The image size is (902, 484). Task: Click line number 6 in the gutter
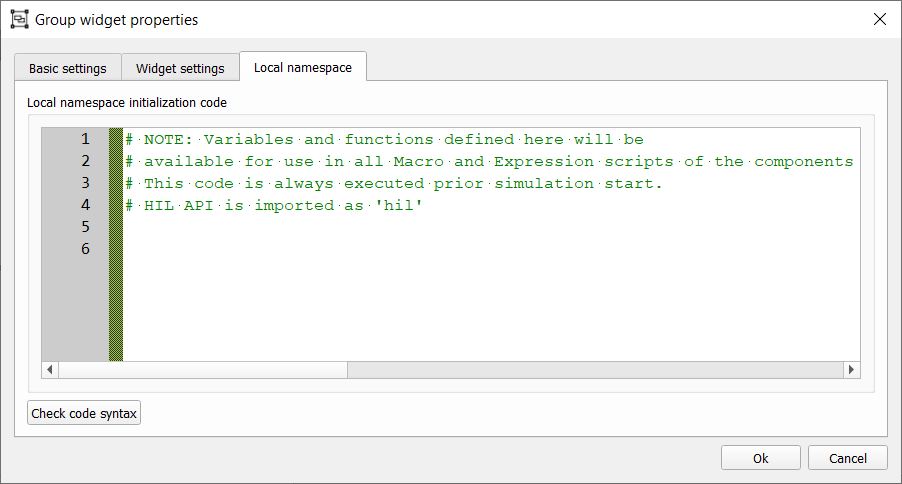(85, 249)
